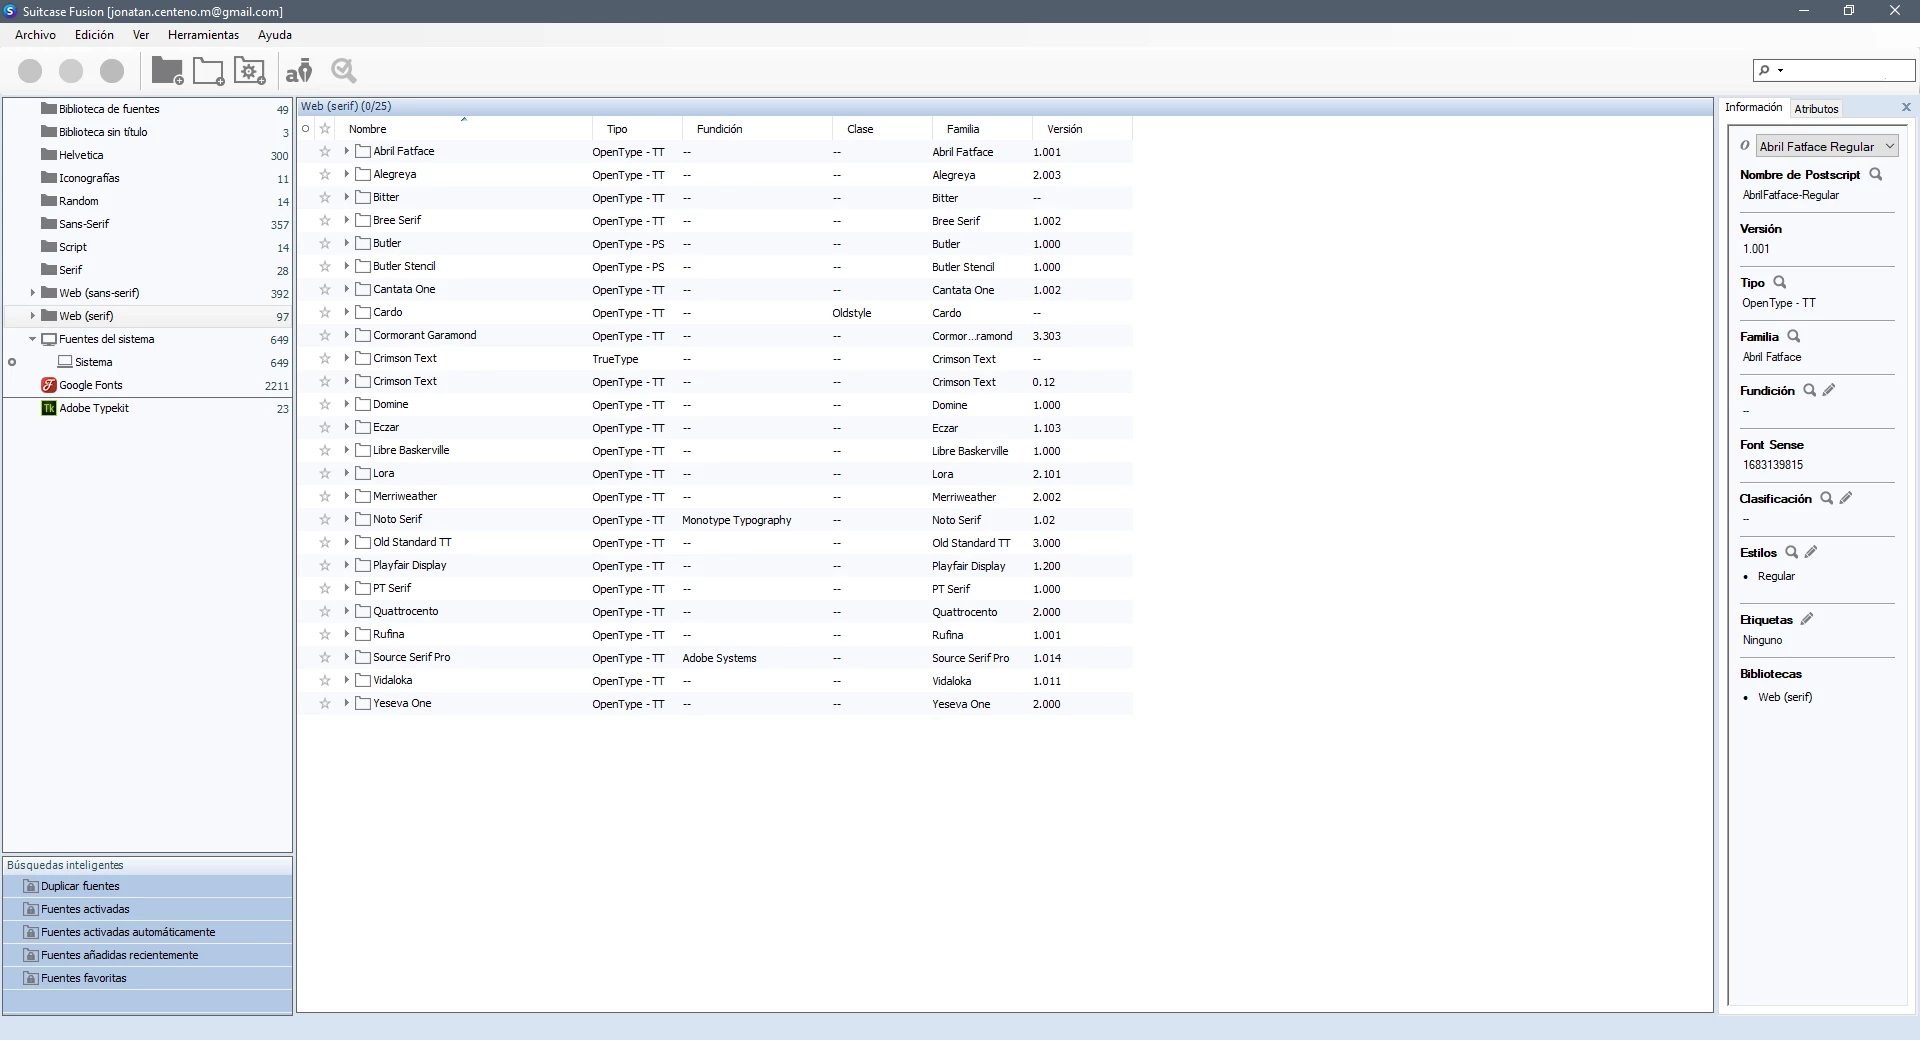Switch to the Atributos tab
Image resolution: width=1920 pixels, height=1040 pixels.
pyautogui.click(x=1816, y=109)
